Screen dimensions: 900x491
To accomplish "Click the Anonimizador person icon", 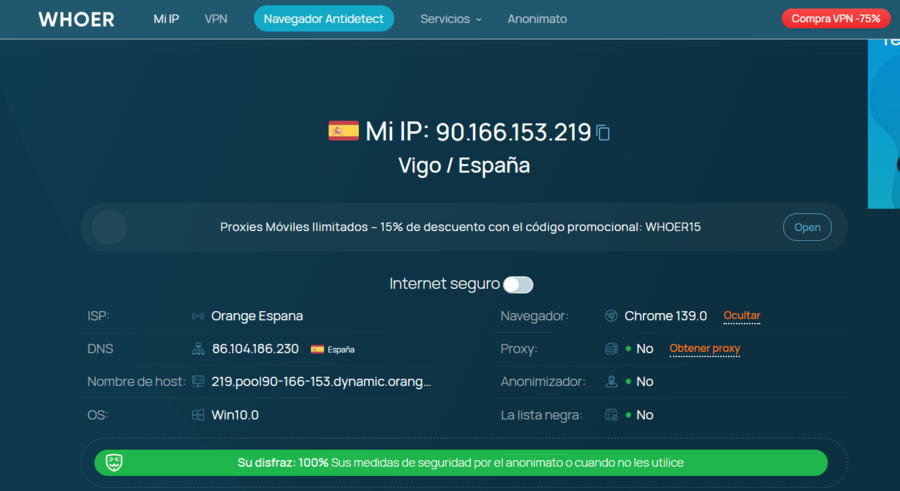I will [x=611, y=381].
